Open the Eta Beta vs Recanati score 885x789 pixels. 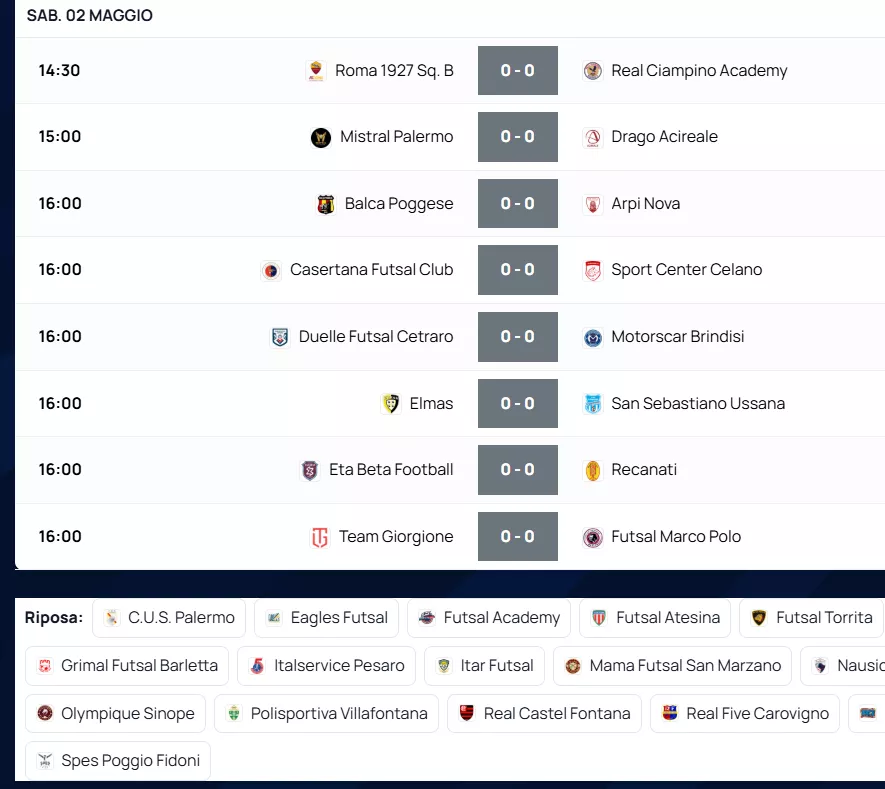click(x=518, y=470)
